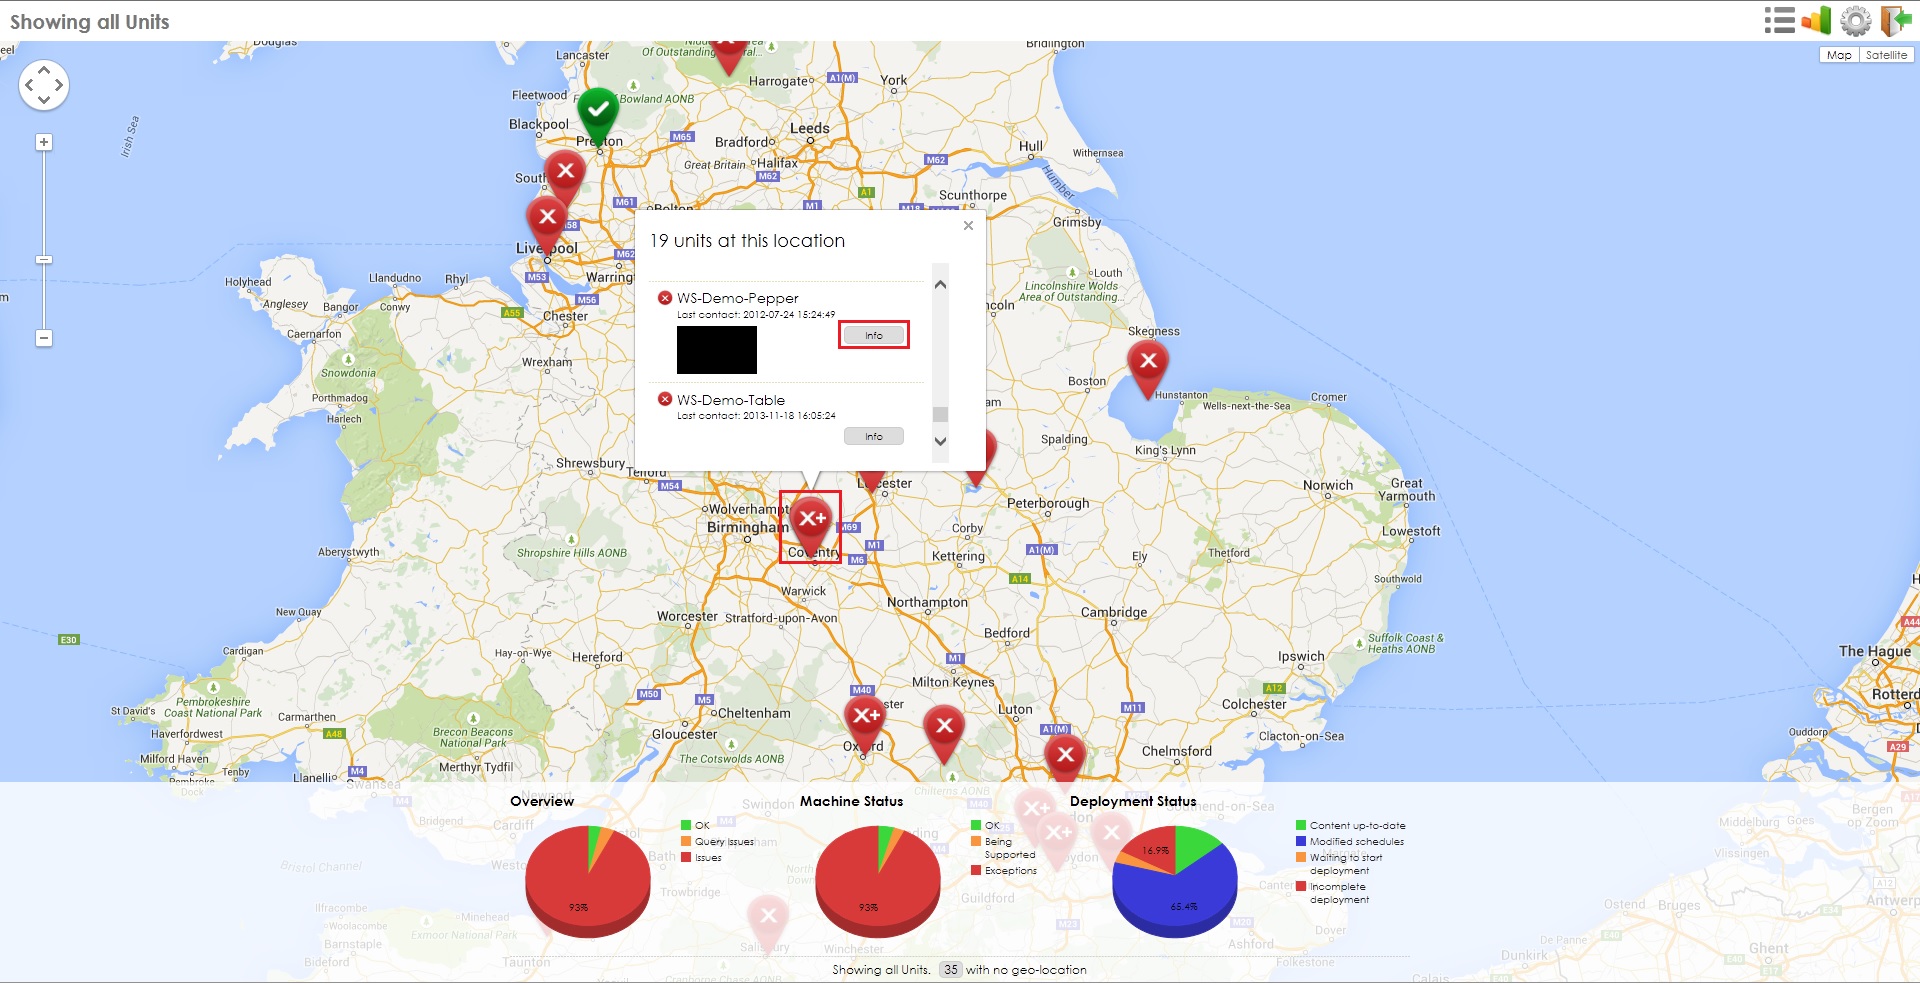Click the Cambridge label on the map
Image resolution: width=1920 pixels, height=984 pixels.
click(1114, 612)
